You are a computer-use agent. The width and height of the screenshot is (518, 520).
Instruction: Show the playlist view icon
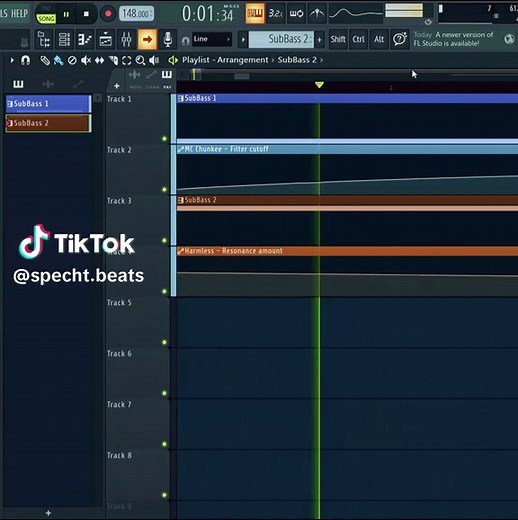coord(105,39)
